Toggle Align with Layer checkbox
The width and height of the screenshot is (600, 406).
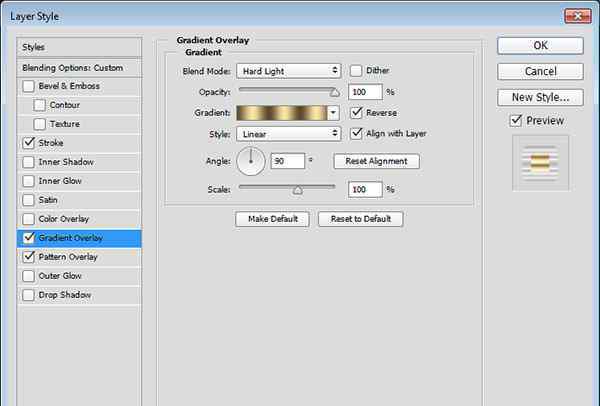click(356, 134)
